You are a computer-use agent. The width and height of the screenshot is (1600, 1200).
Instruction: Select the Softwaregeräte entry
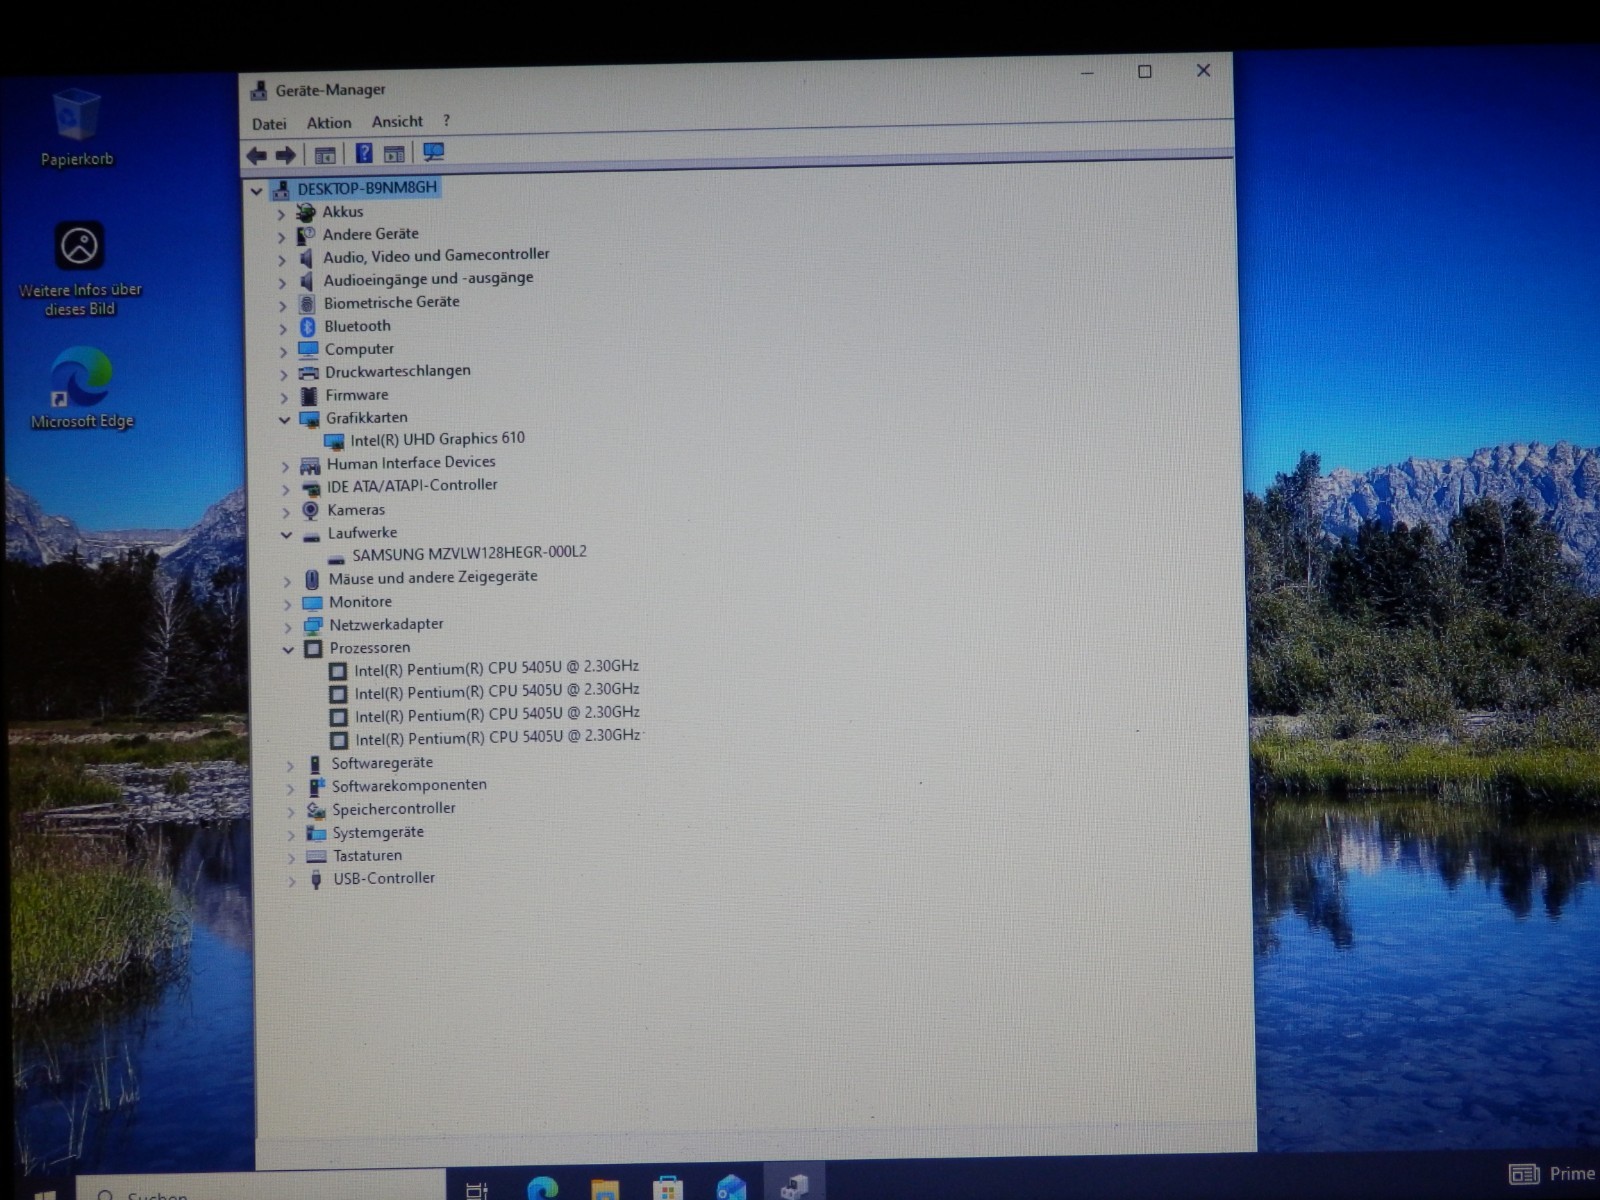click(382, 764)
